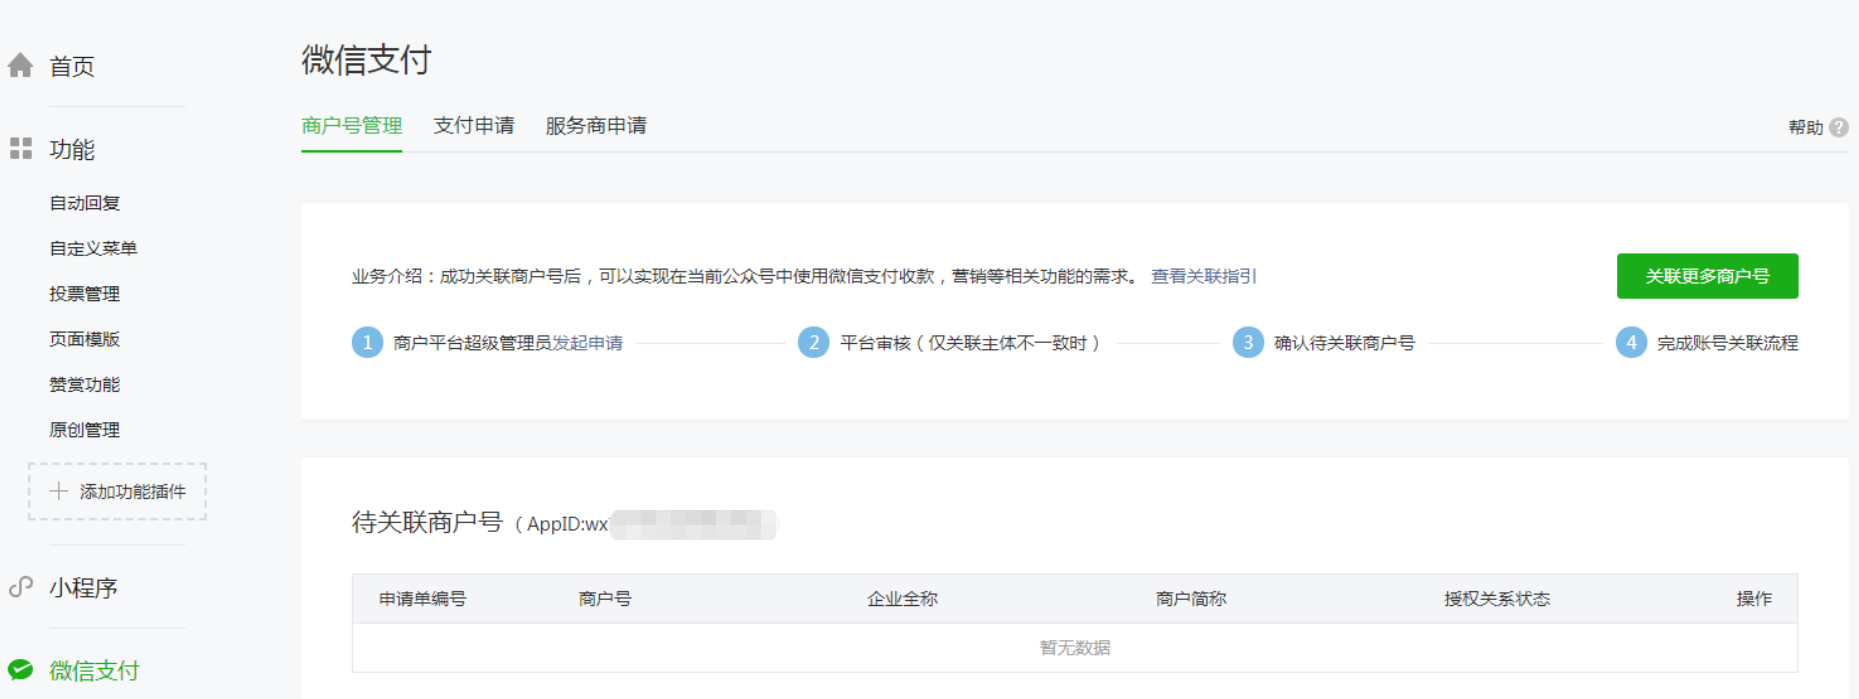Open the 查看关联指引 link

tap(1203, 276)
